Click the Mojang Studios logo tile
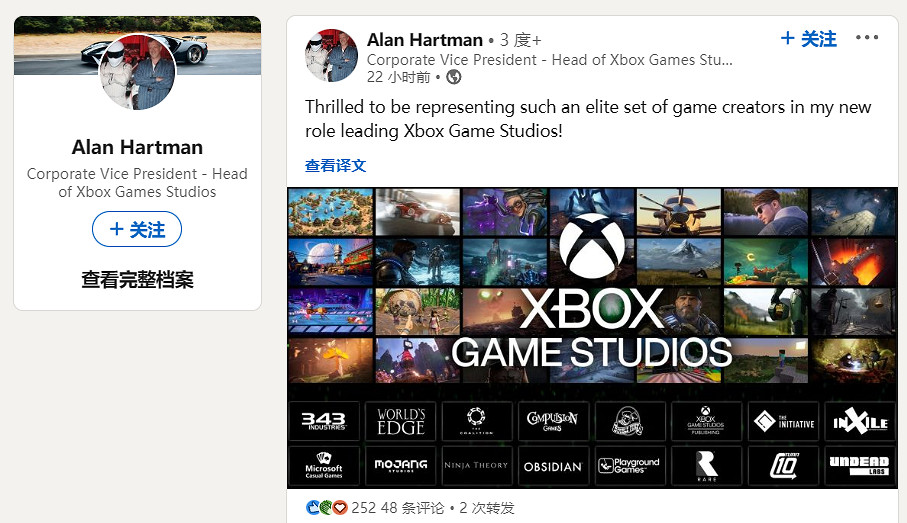This screenshot has width=907, height=523. [400, 465]
